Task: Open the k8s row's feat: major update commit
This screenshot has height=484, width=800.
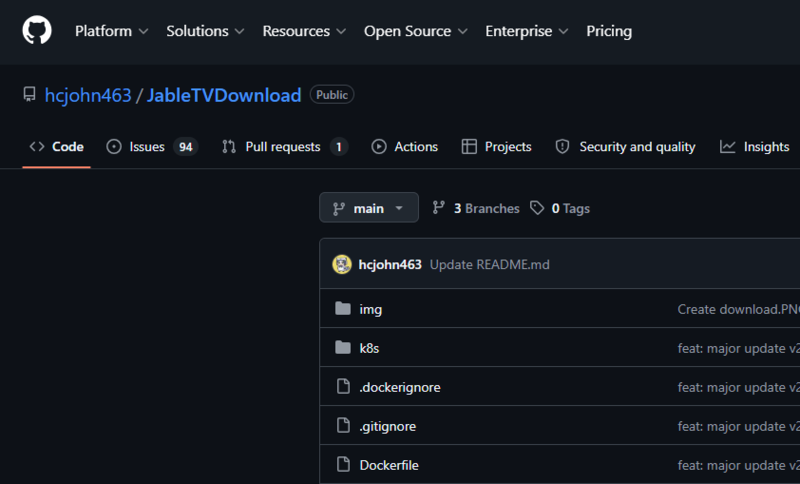Action: pos(738,348)
